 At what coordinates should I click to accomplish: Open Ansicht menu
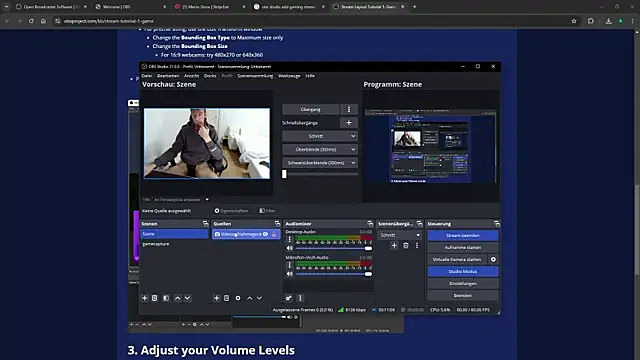click(x=191, y=76)
